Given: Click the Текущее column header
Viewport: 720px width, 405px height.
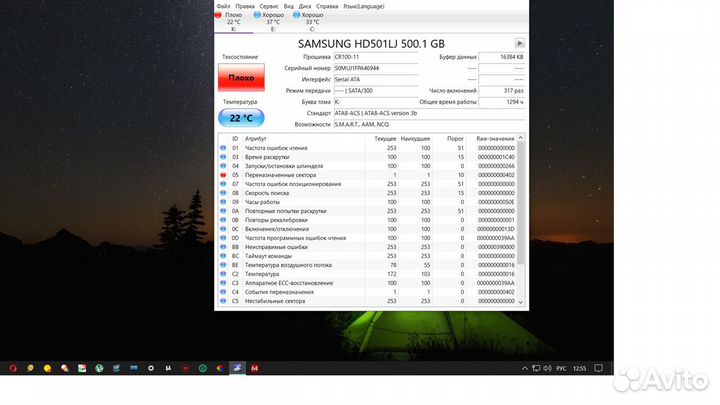Looking at the screenshot, I should tap(385, 139).
